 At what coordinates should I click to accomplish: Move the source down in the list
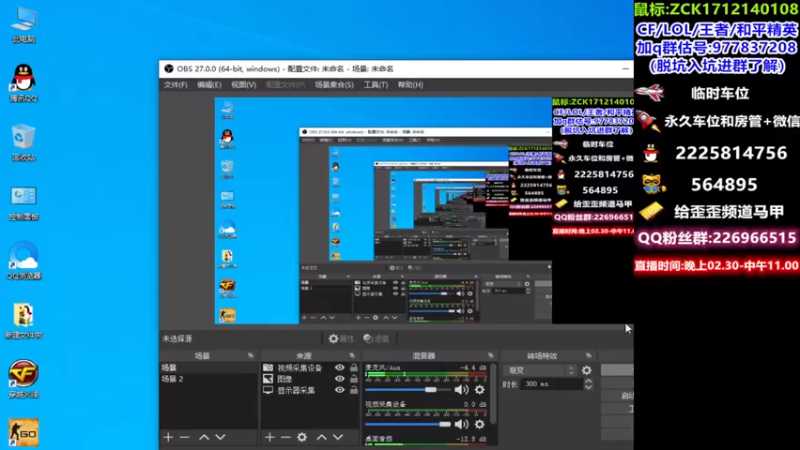(338, 437)
